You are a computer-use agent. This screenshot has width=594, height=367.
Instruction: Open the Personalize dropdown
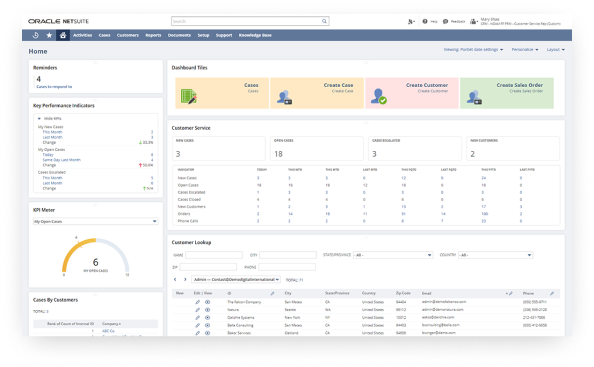tap(525, 50)
